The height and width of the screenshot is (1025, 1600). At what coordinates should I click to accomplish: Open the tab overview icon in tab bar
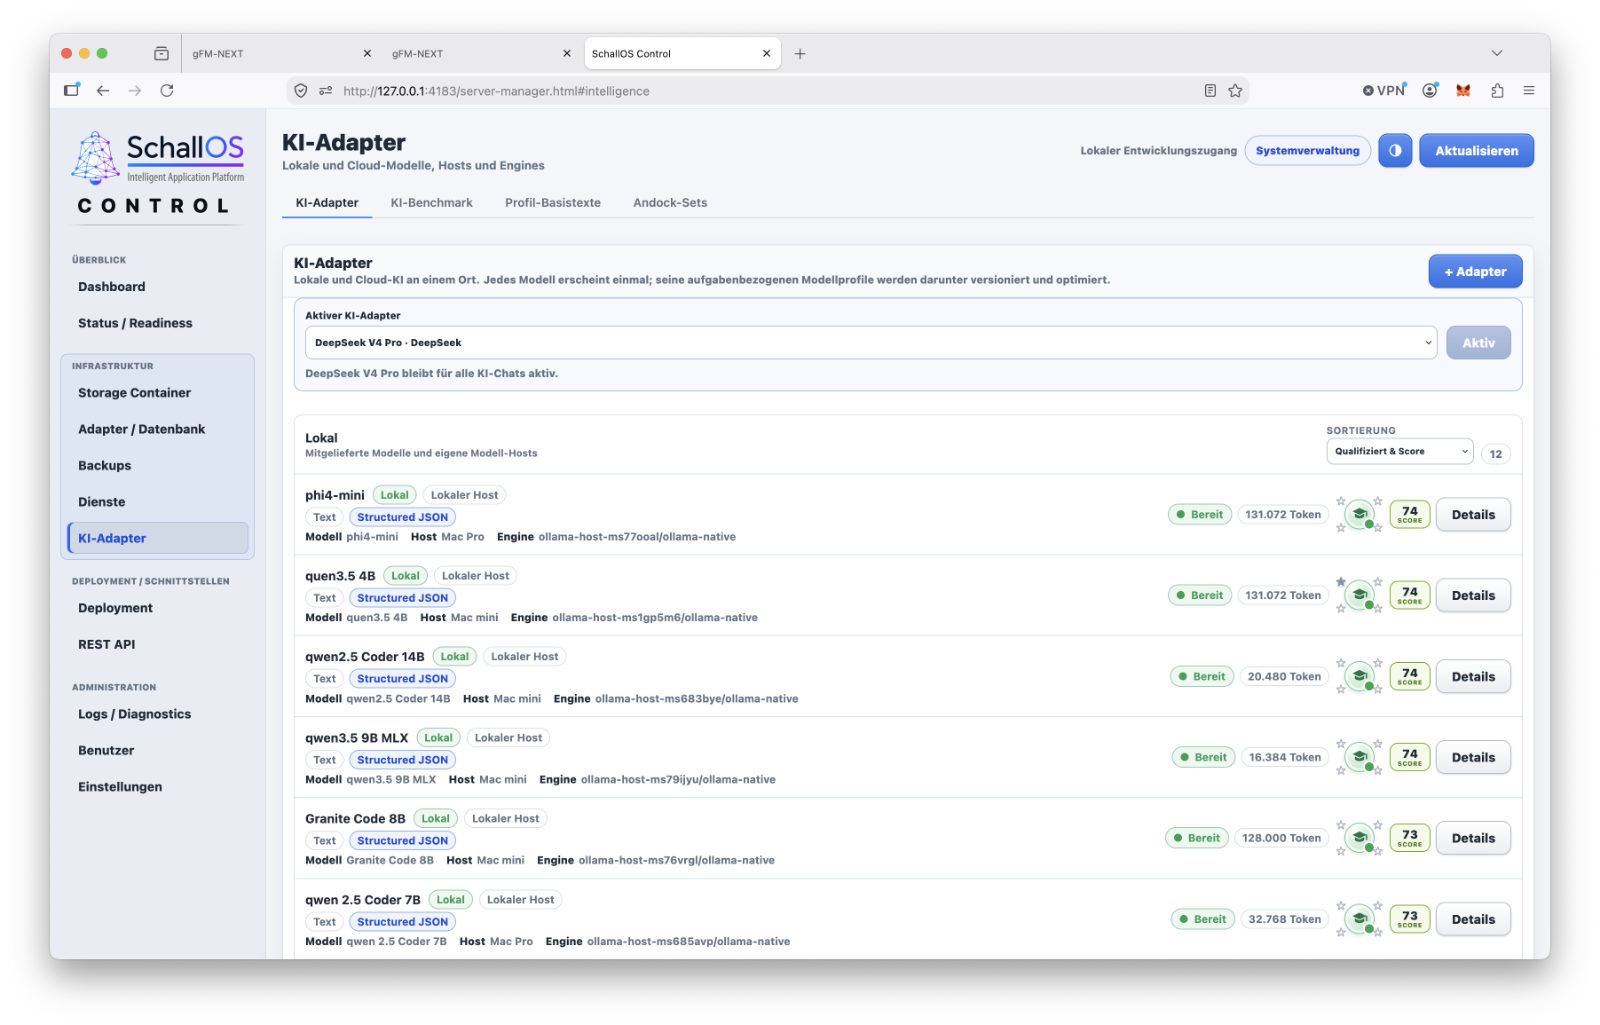tap(161, 53)
